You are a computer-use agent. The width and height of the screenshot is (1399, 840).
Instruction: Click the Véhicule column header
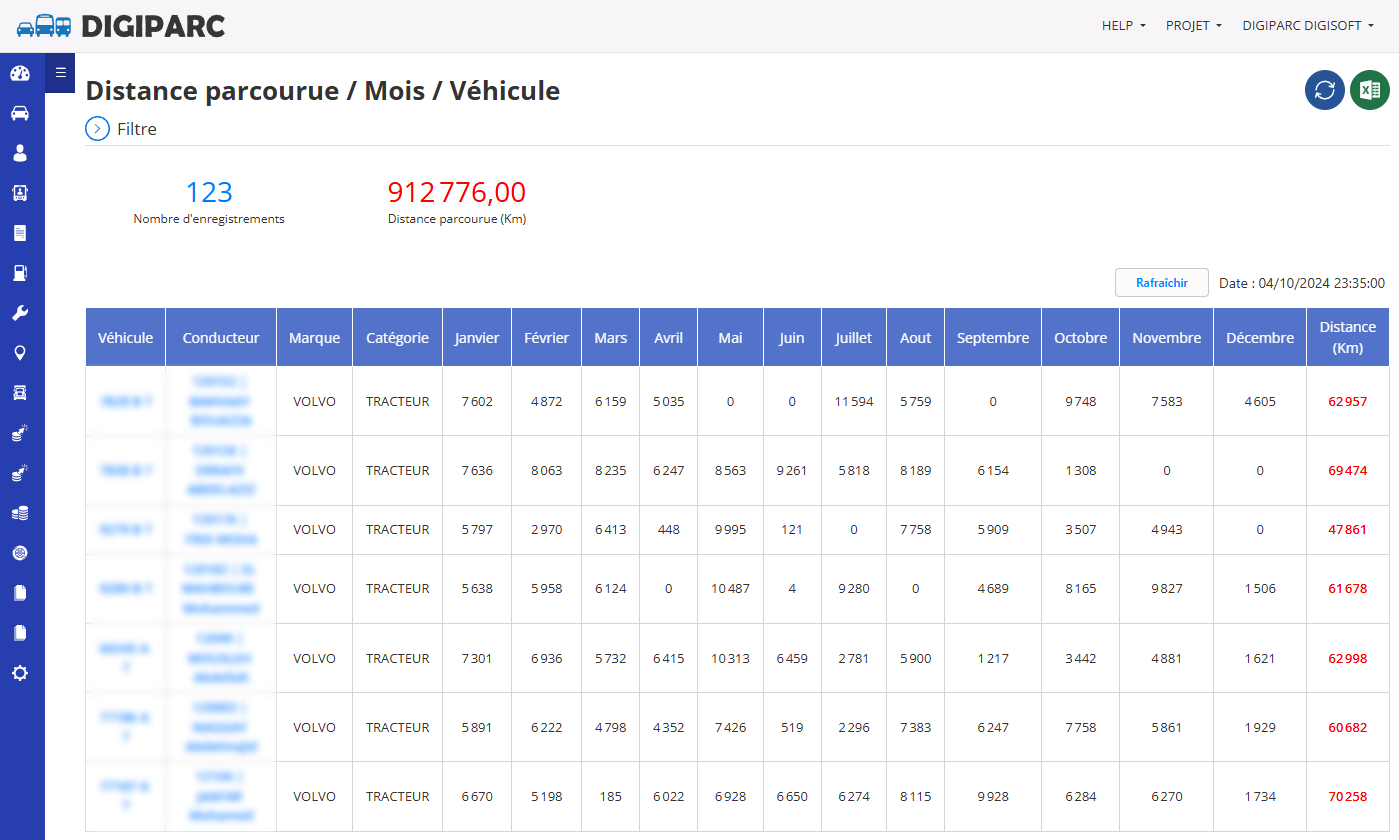tap(126, 337)
